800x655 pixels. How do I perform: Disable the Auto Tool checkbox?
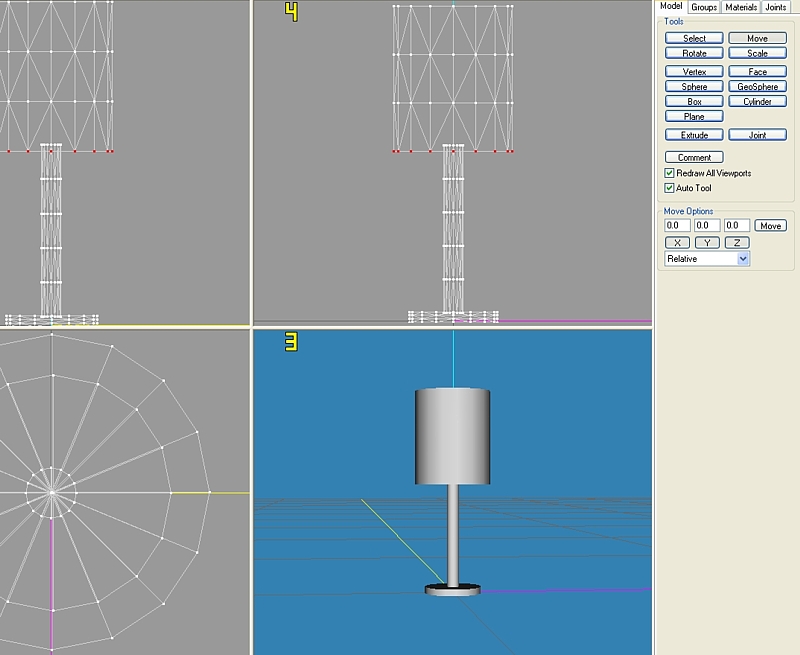[x=670, y=188]
